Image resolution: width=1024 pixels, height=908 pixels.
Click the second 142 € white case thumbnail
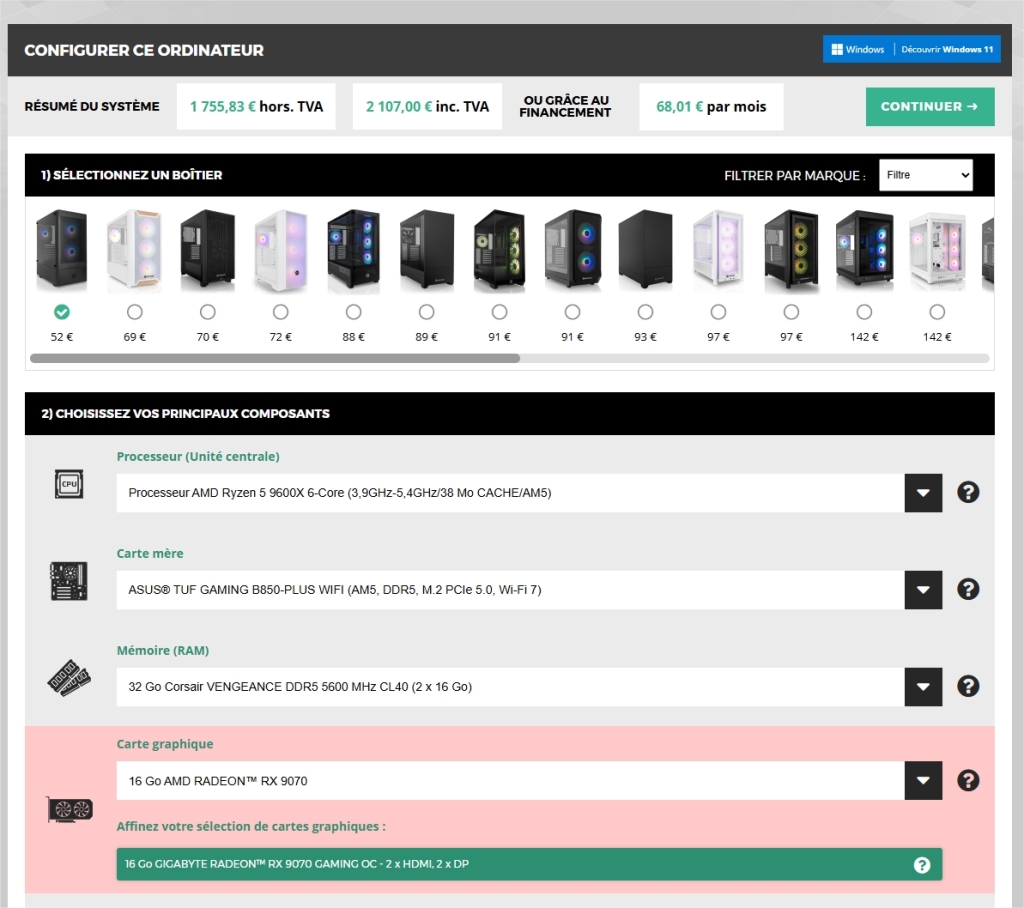[937, 250]
